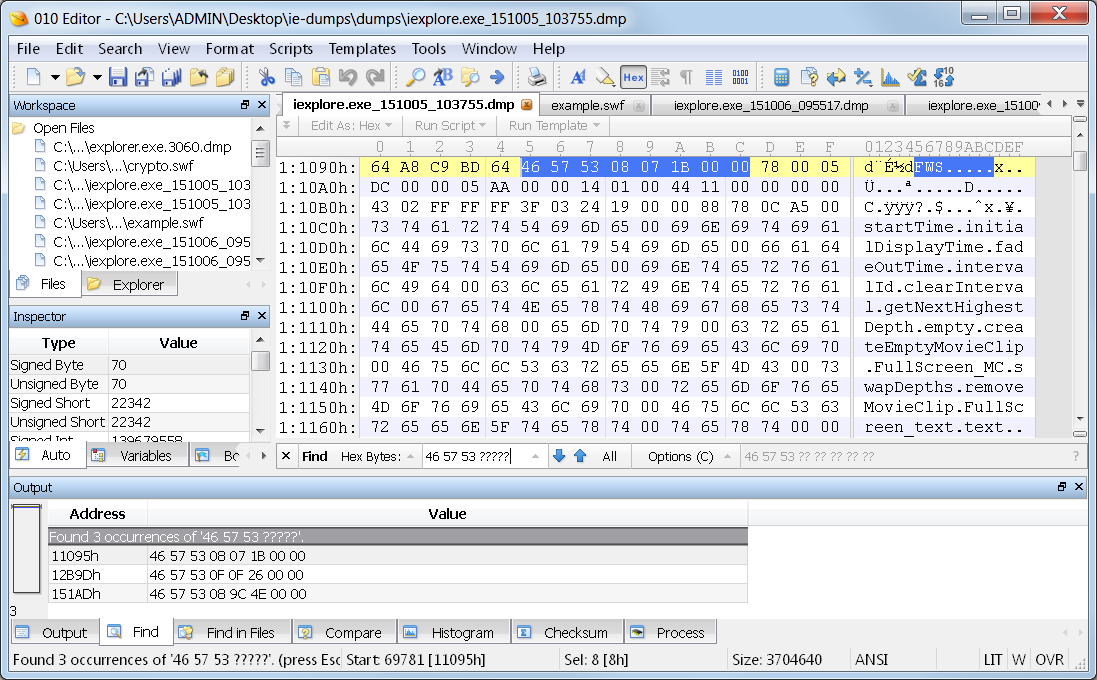Open the Histogram output tab

453,633
